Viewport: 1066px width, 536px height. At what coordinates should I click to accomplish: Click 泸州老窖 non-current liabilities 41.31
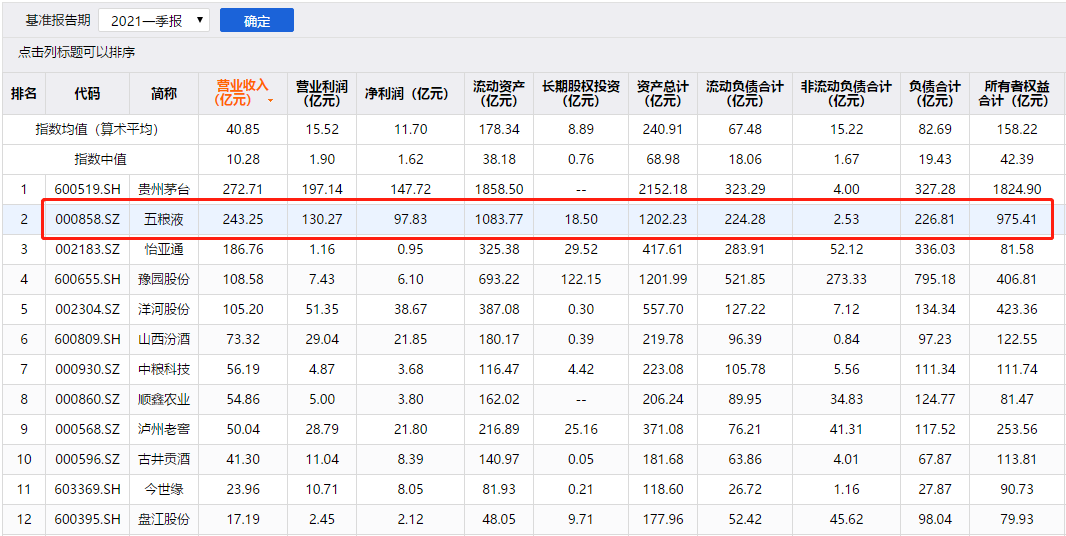coord(846,429)
